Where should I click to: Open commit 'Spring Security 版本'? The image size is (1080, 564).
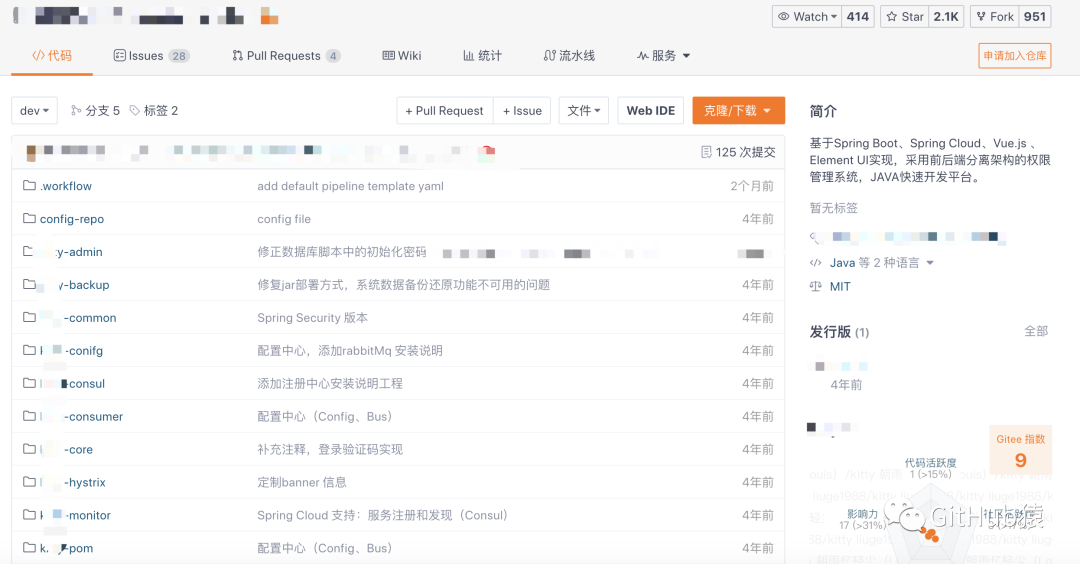(x=312, y=317)
